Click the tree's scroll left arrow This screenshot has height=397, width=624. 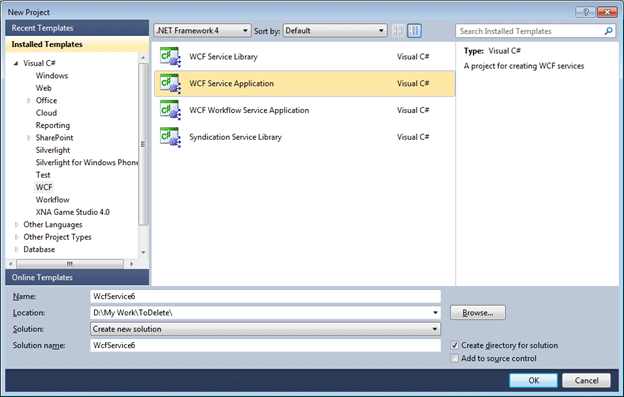11,264
